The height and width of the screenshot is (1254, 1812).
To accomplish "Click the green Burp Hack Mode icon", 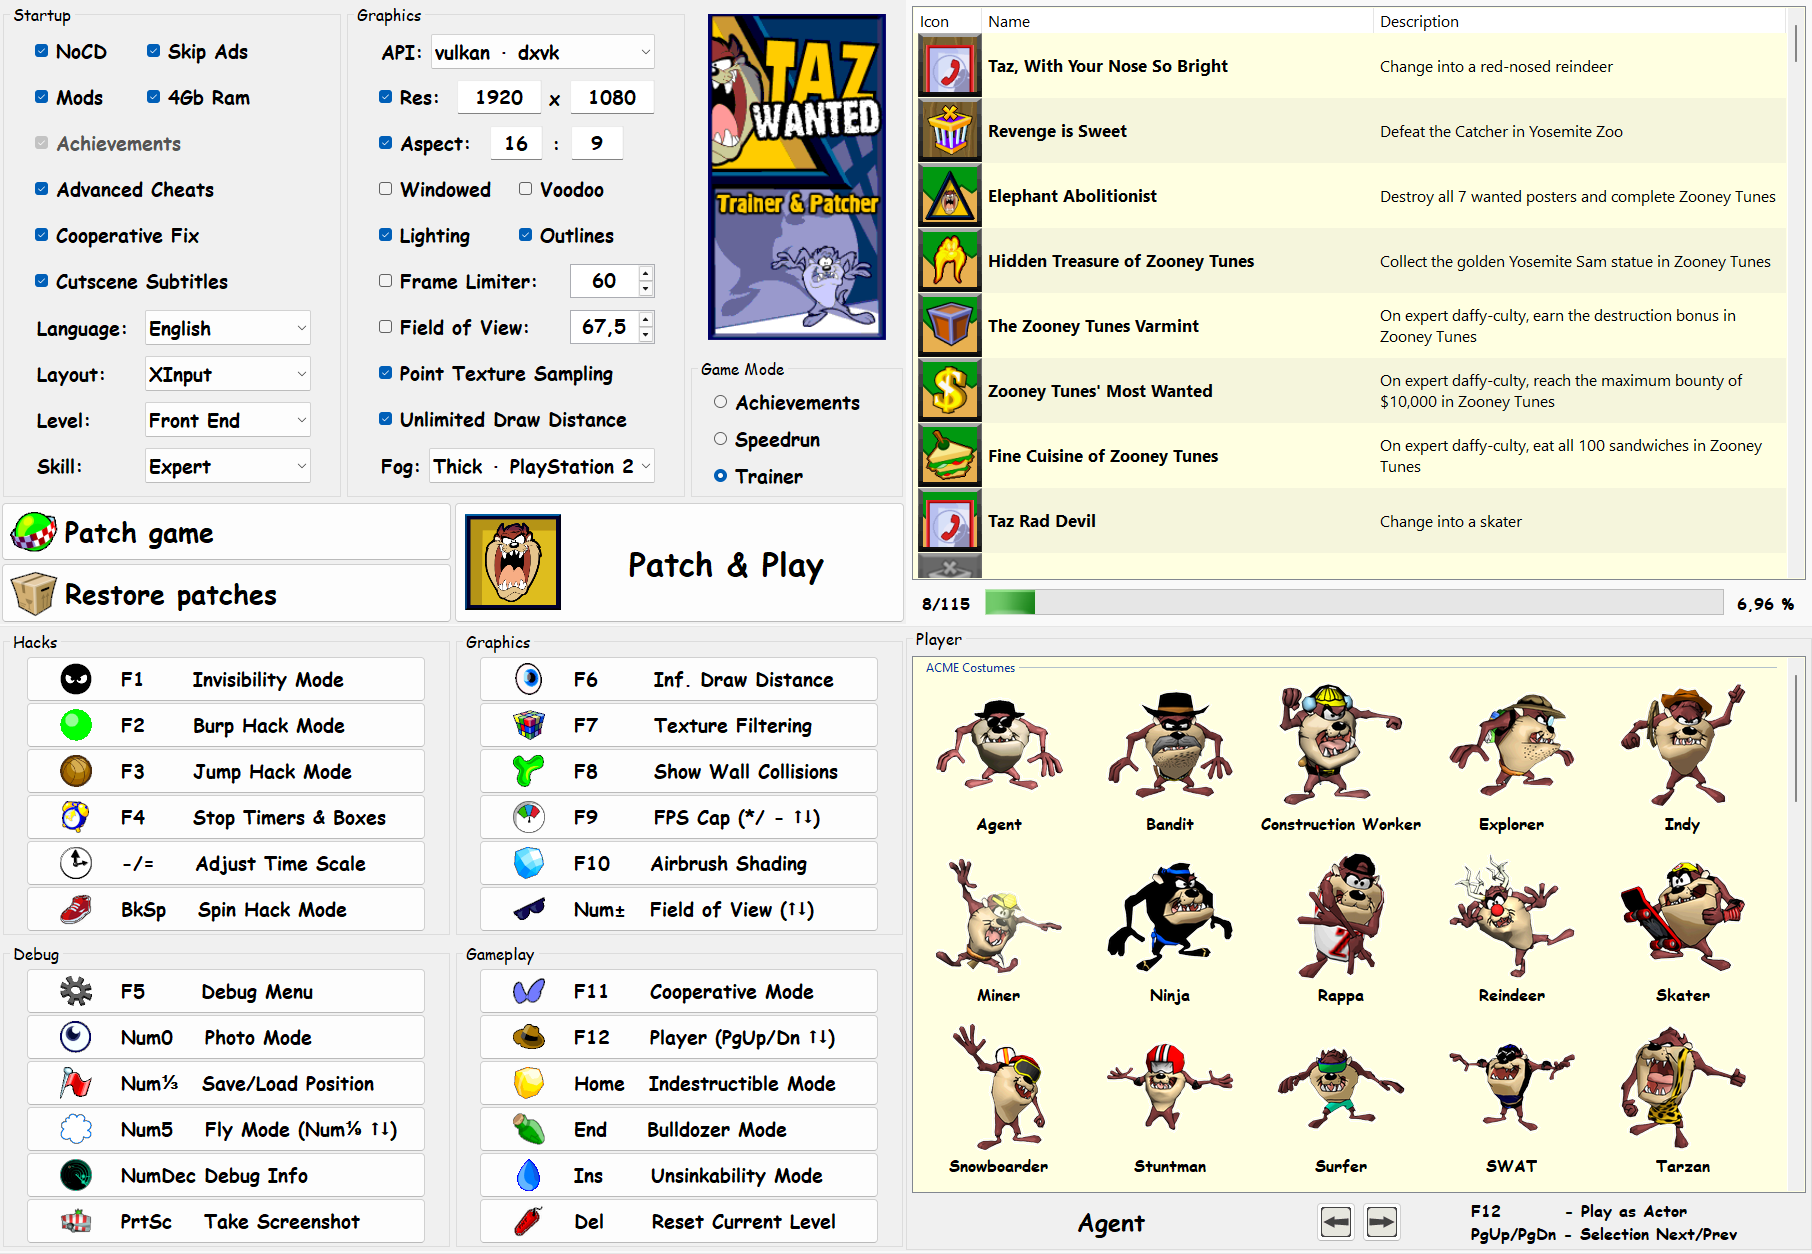I will (x=76, y=726).
